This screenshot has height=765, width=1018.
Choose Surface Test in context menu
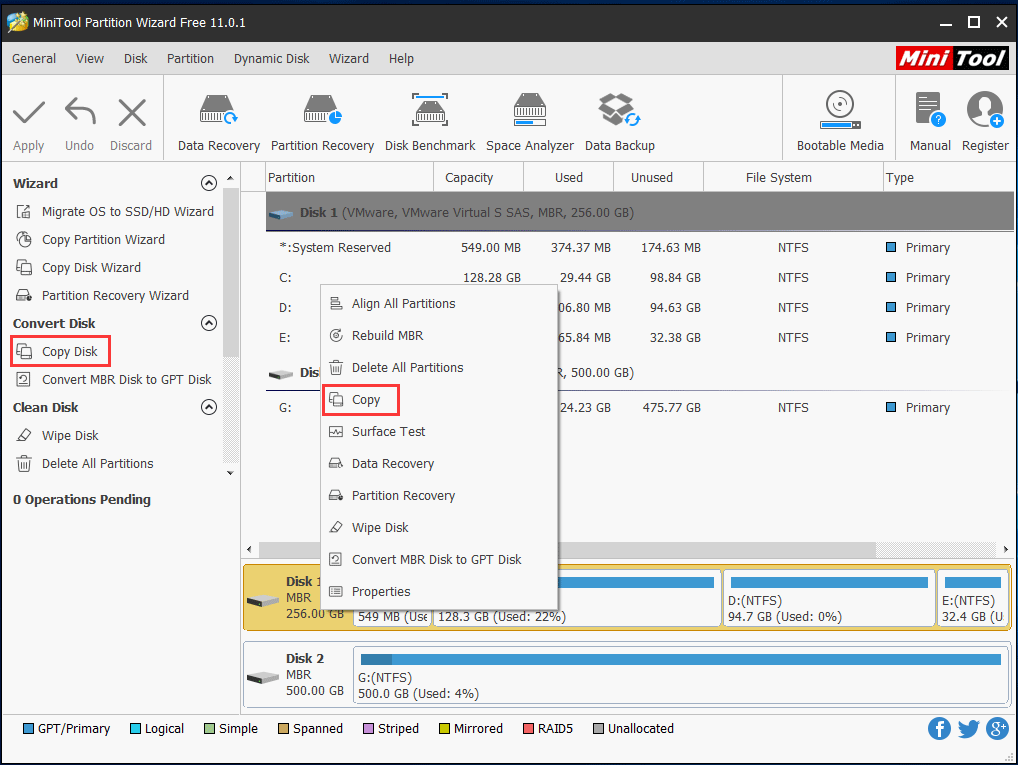pos(440,432)
